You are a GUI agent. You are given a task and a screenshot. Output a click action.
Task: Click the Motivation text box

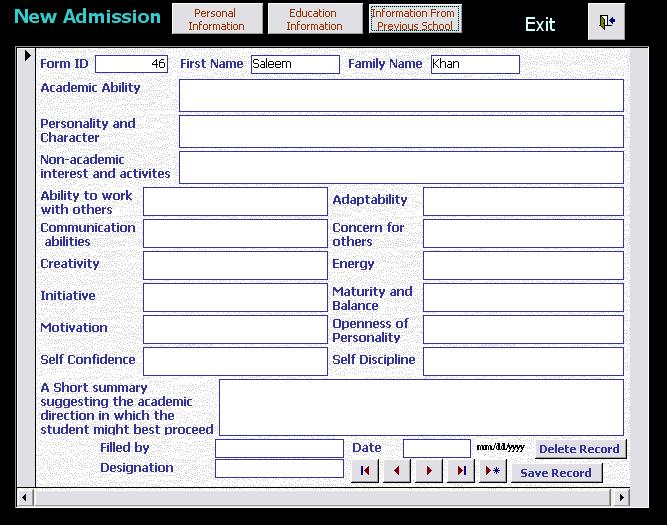(x=235, y=329)
